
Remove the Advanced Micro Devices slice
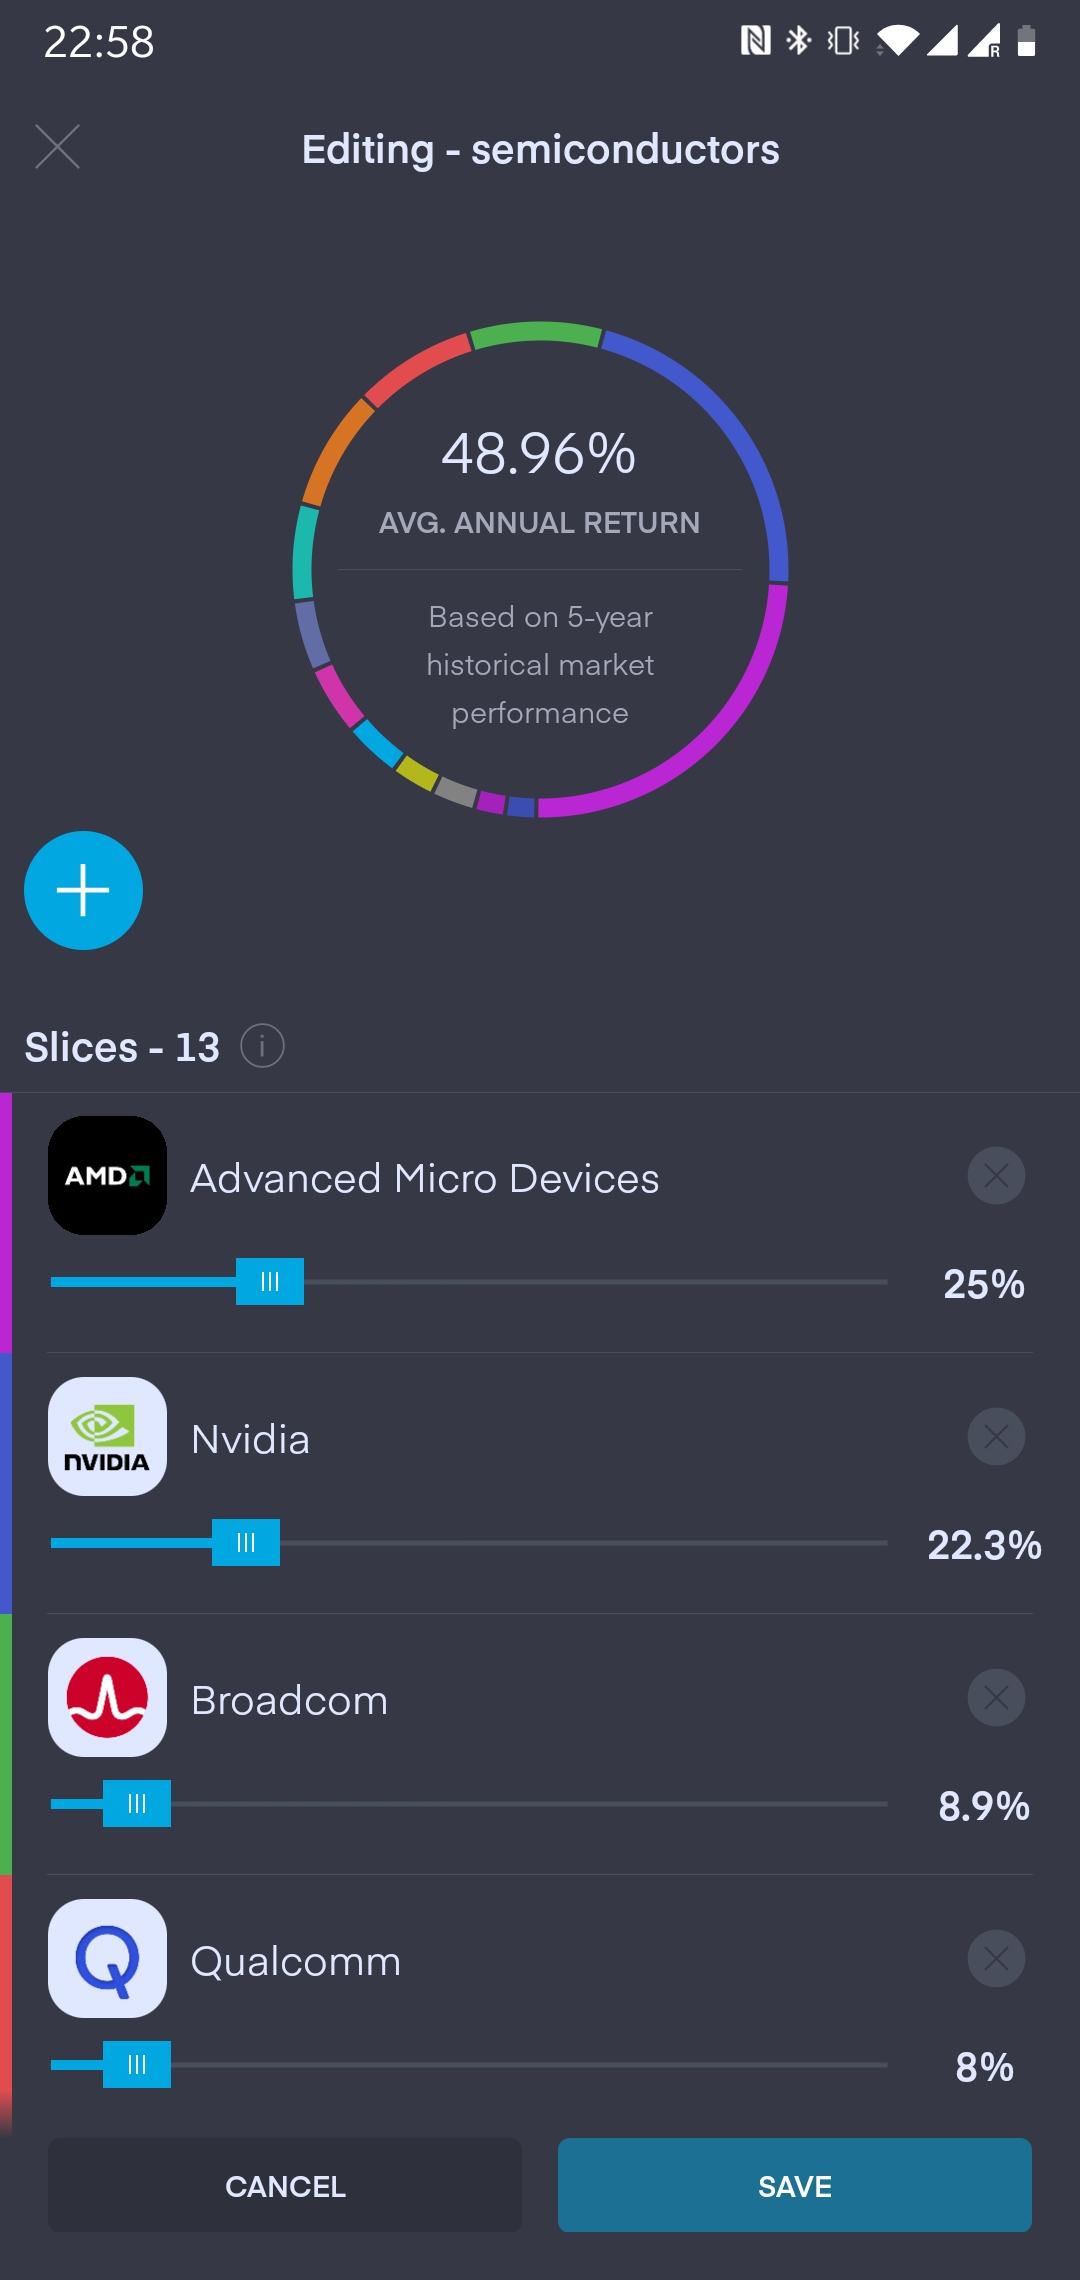click(x=996, y=1175)
